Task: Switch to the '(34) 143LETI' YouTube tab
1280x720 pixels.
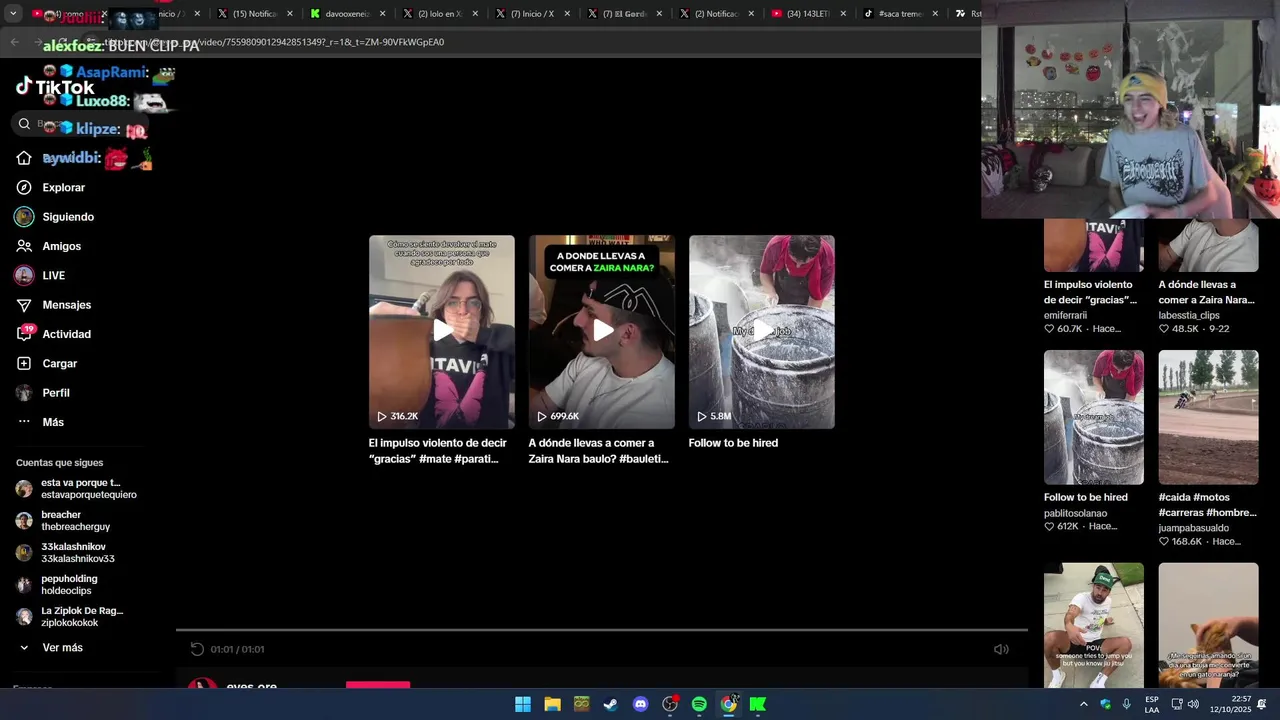Action: [807, 14]
